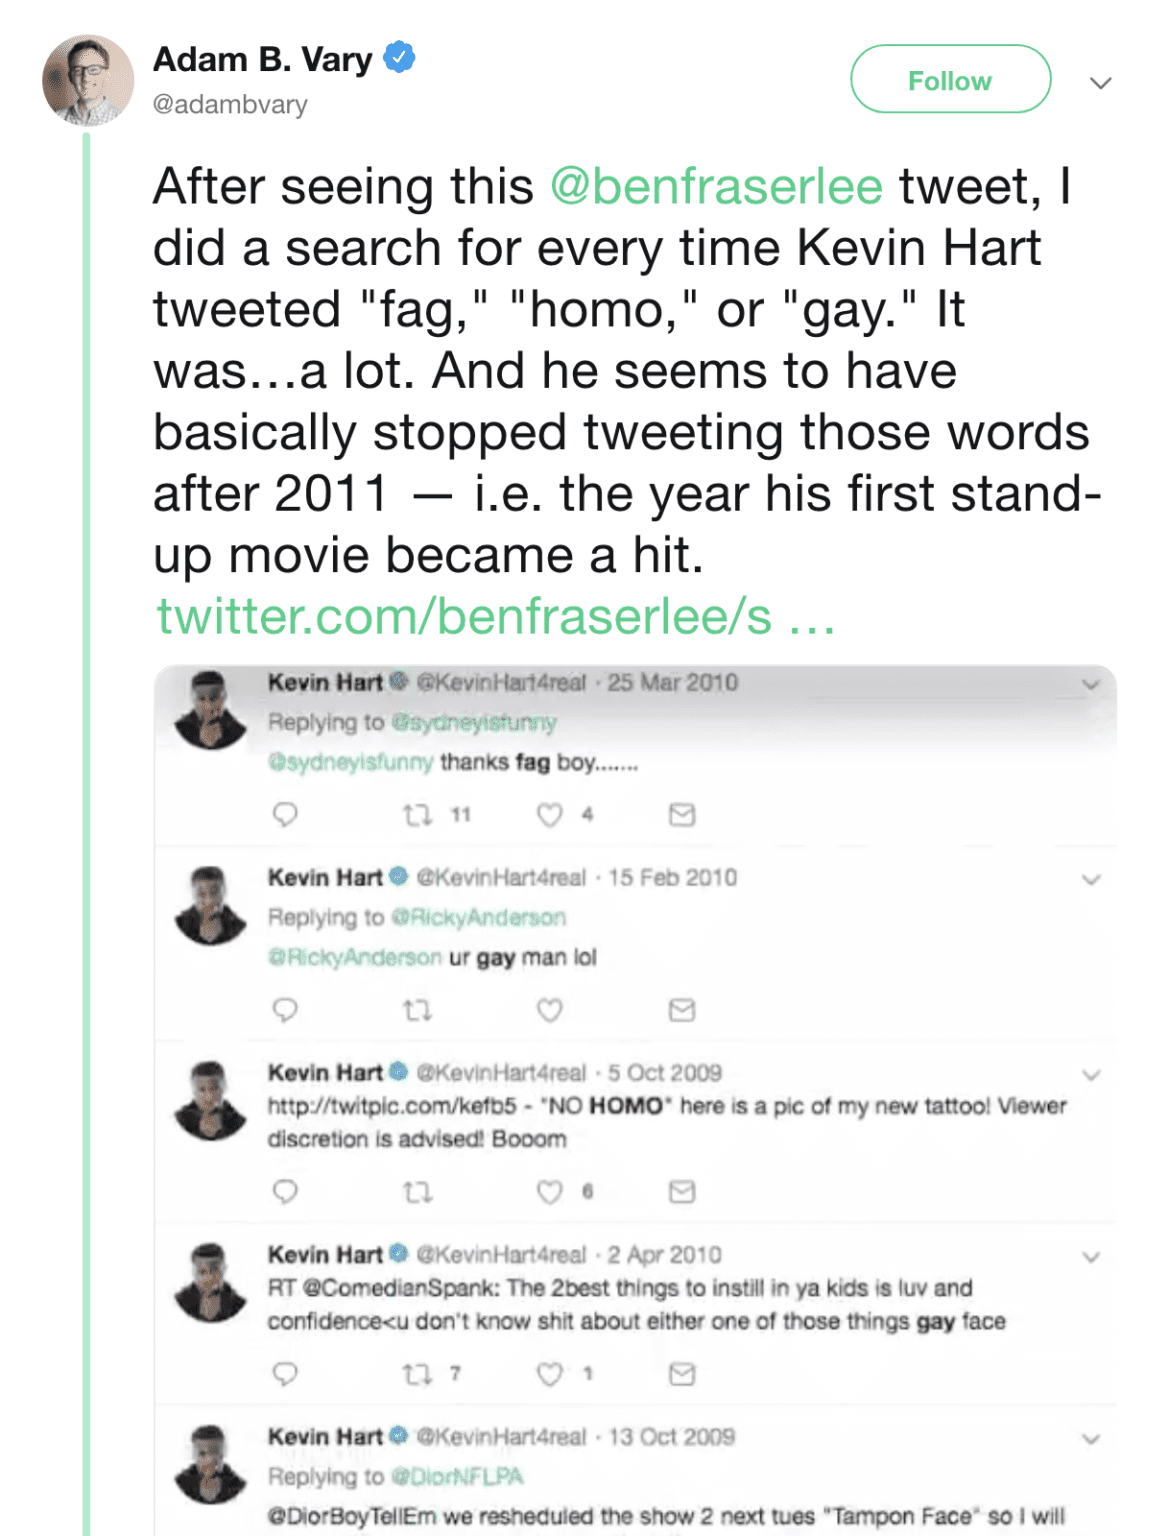Viewport: 1169px width, 1536px height.
Task: Retweet the 25 Mar 2010 tweet
Action: tap(417, 815)
